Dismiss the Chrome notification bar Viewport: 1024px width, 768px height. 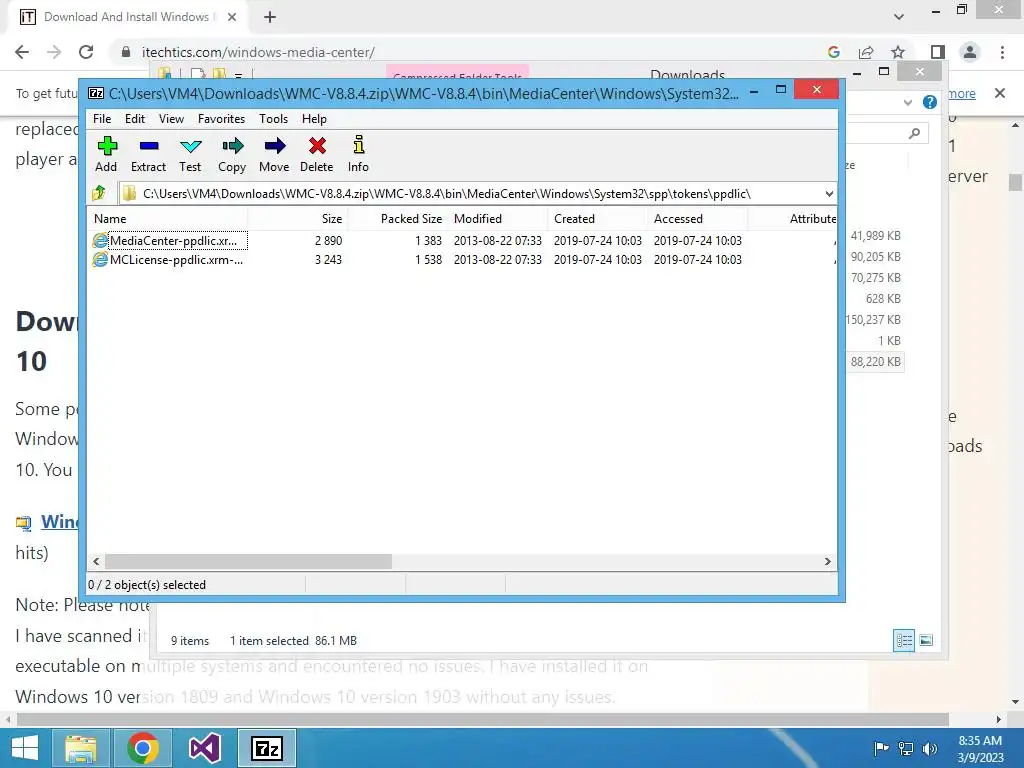[x=1000, y=93]
